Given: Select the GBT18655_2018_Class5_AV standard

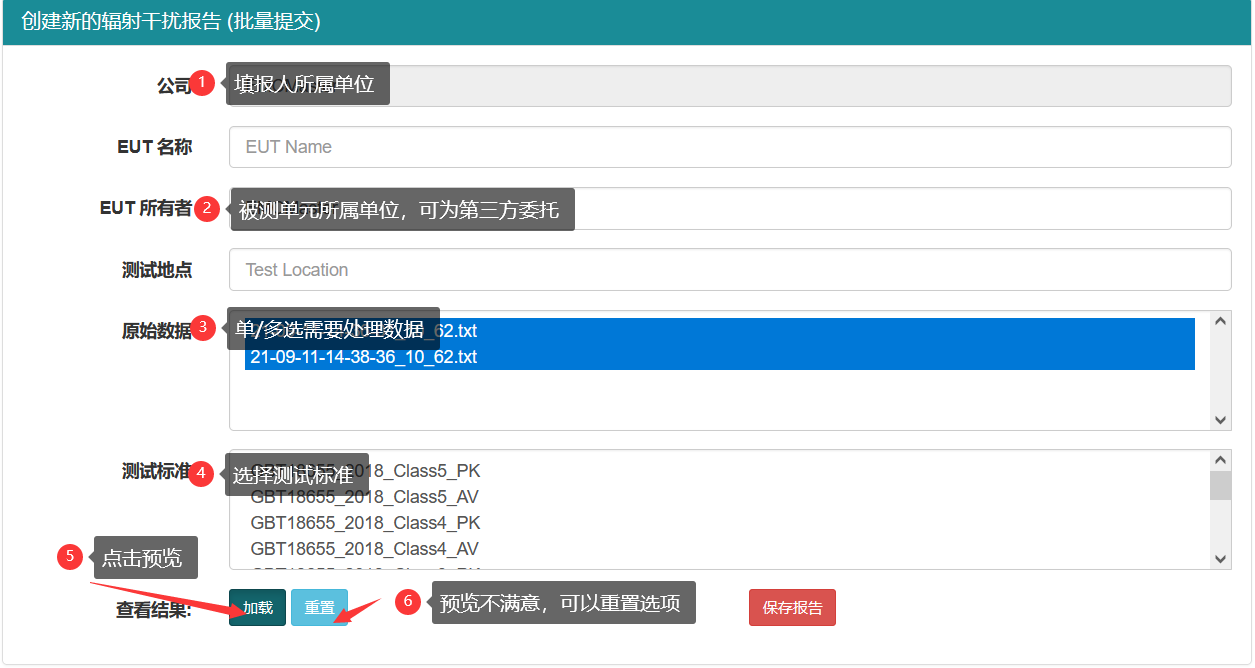Looking at the screenshot, I should (x=363, y=496).
